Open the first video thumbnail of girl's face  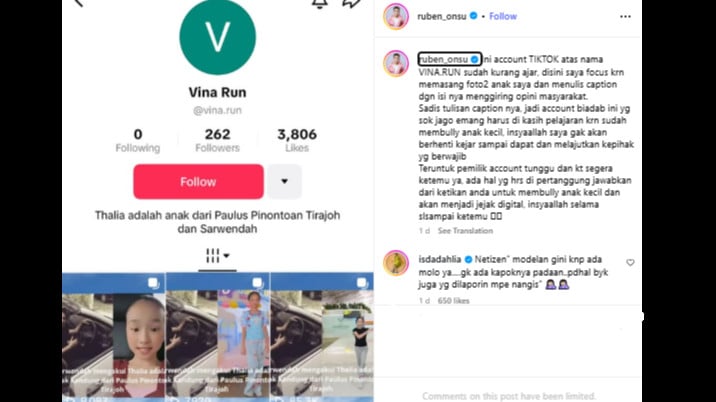[x=114, y=337]
